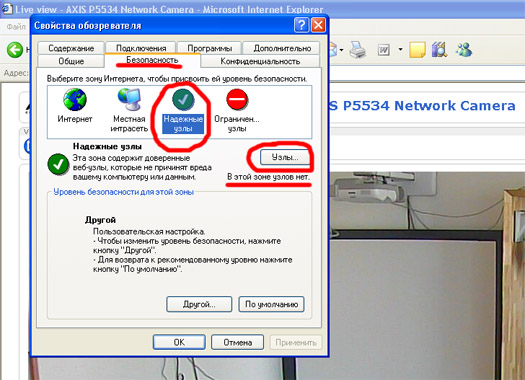
Task: Click the Messenger people icon in IE toolbar
Action: [x=464, y=50]
